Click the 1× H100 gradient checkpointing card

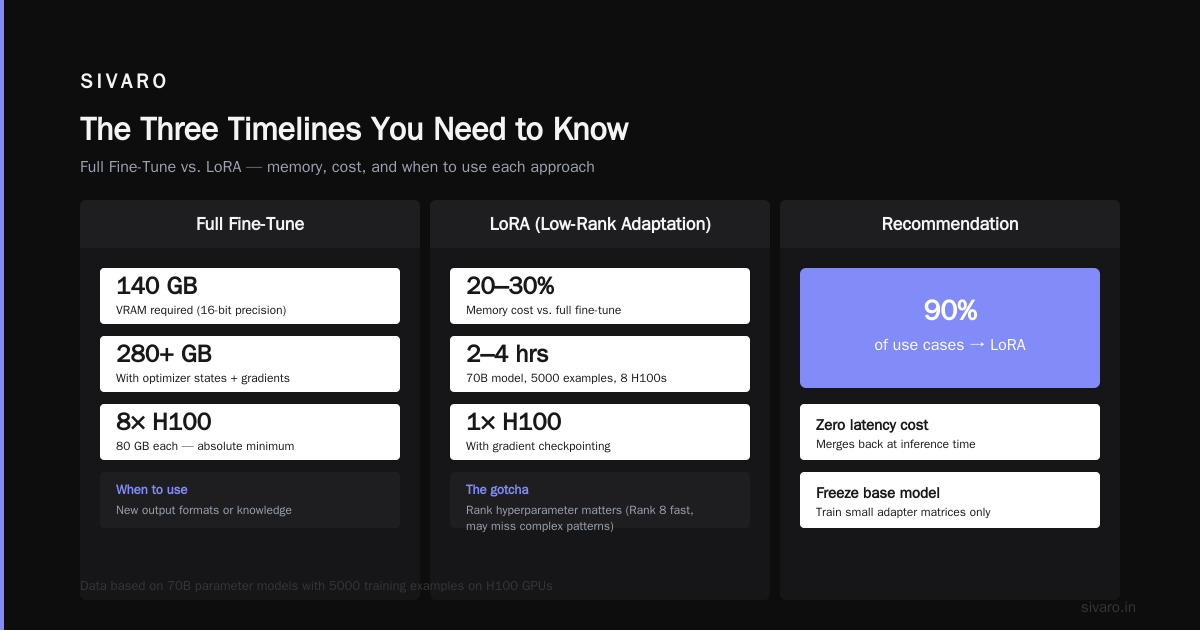(x=600, y=432)
